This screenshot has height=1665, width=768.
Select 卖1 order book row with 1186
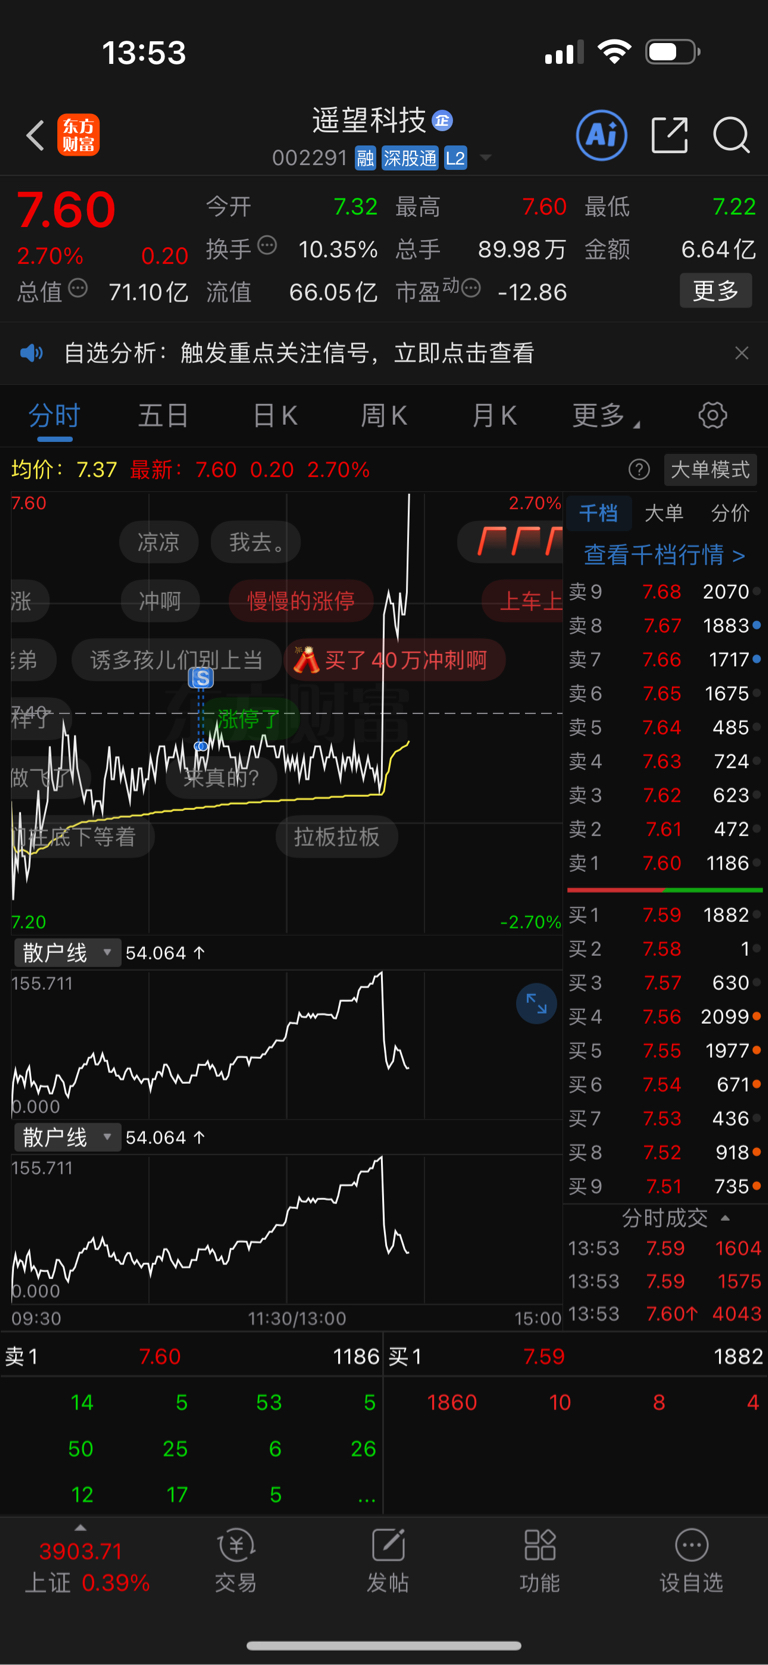pyautogui.click(x=664, y=863)
